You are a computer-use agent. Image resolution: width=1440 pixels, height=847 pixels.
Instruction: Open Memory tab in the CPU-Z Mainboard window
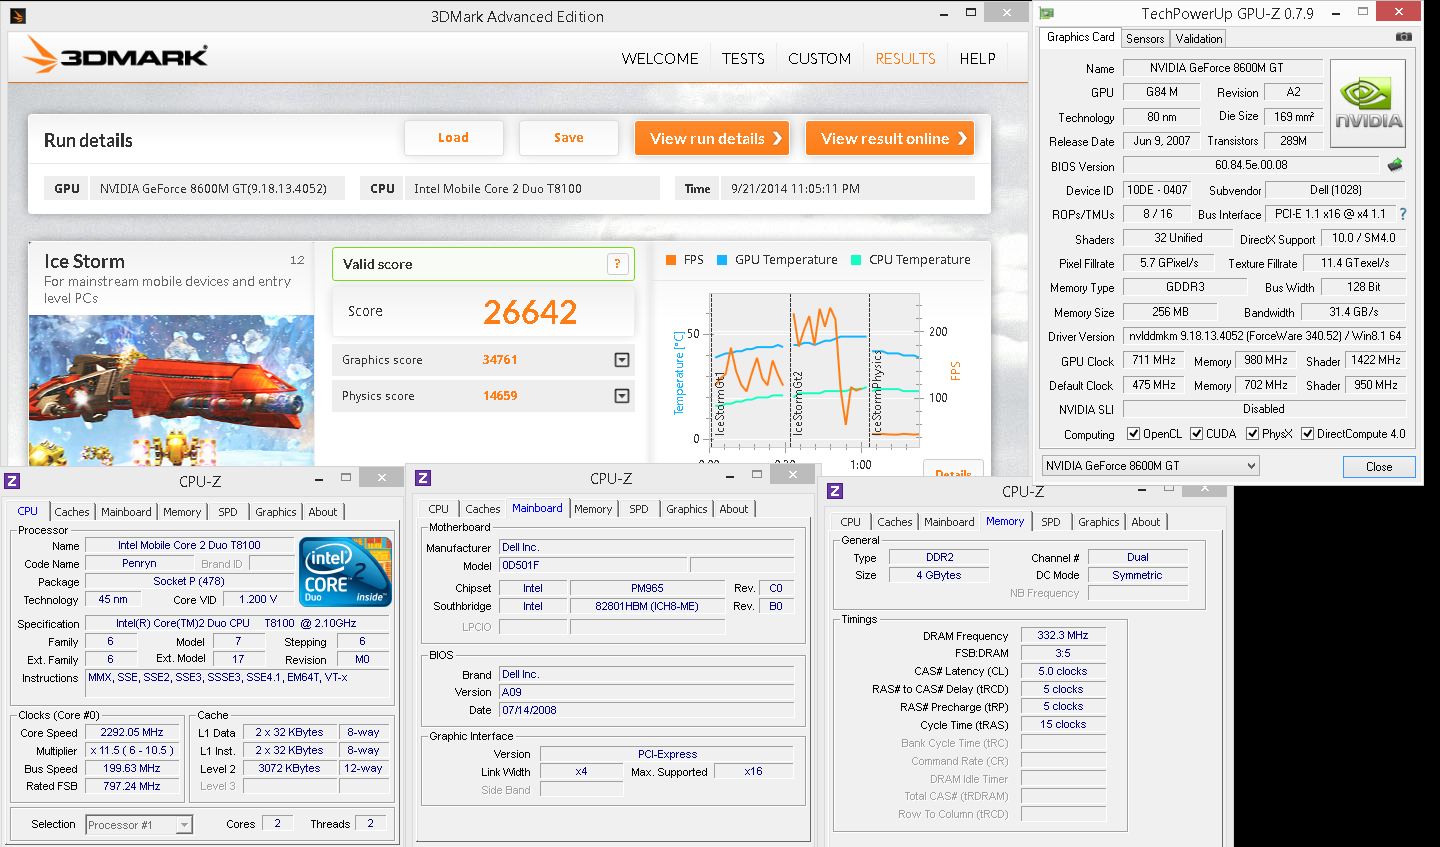(593, 509)
